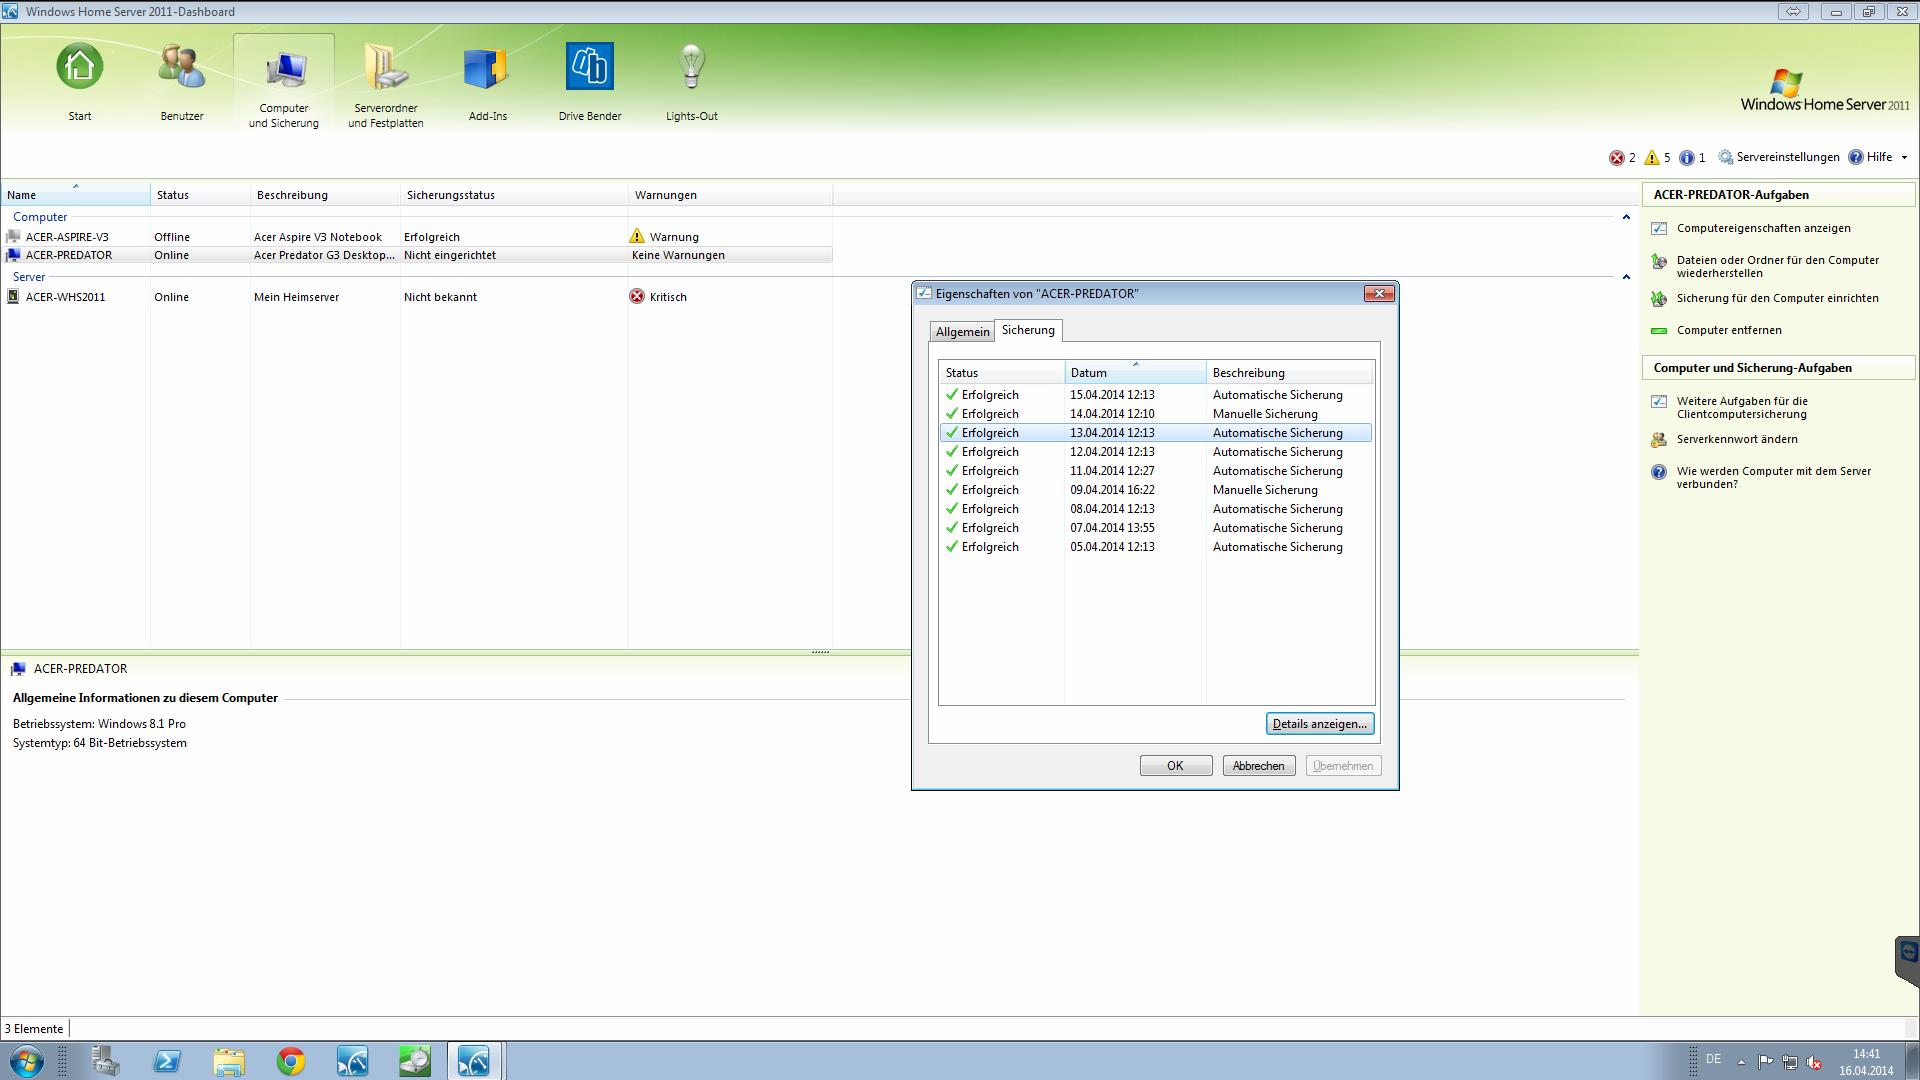Image resolution: width=1920 pixels, height=1080 pixels.
Task: Click Serverkennwort ändern
Action: [x=1736, y=439]
